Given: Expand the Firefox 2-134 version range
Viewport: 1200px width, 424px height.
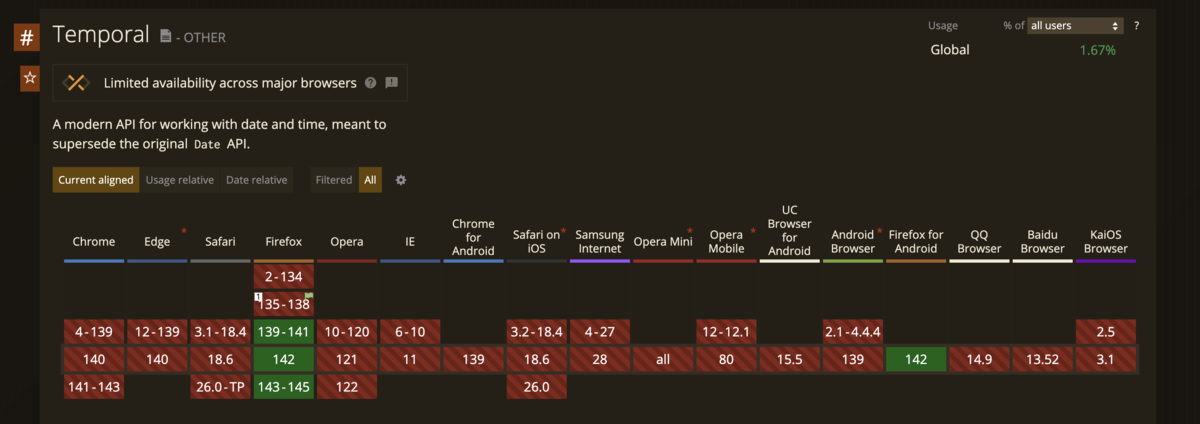Looking at the screenshot, I should pos(284,276).
